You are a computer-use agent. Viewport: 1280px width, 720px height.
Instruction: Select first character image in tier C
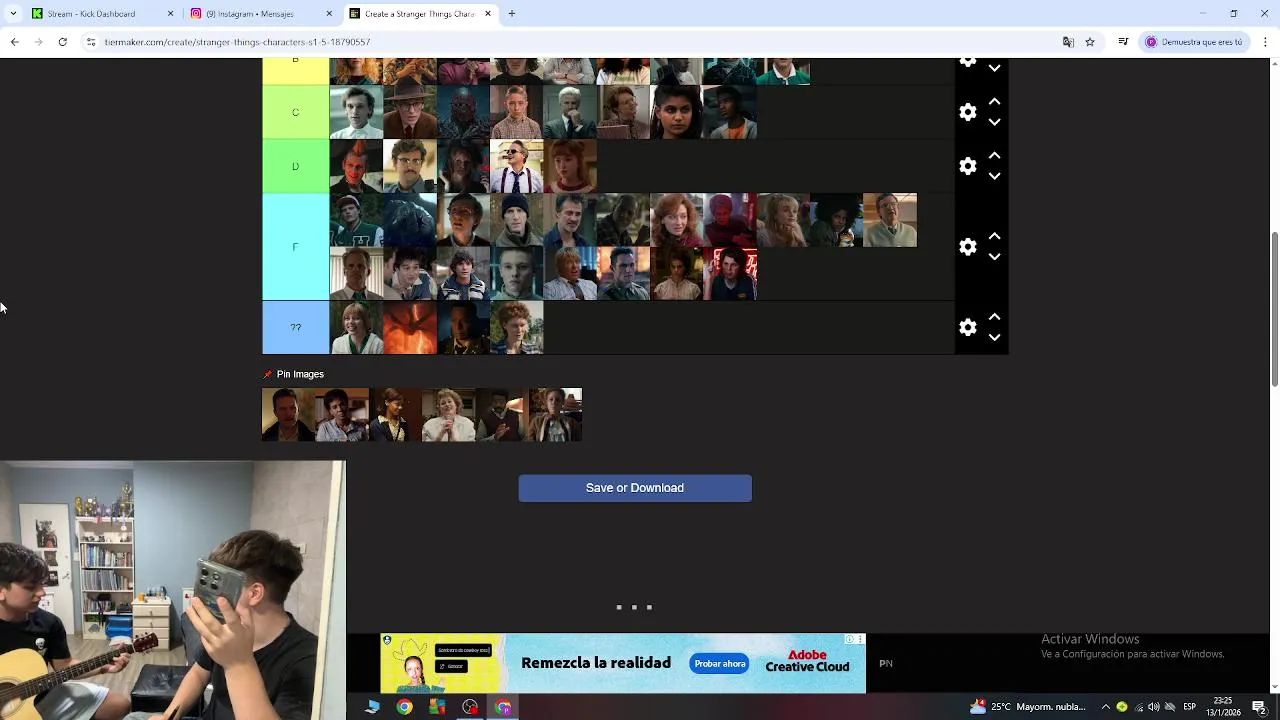pyautogui.click(x=356, y=112)
